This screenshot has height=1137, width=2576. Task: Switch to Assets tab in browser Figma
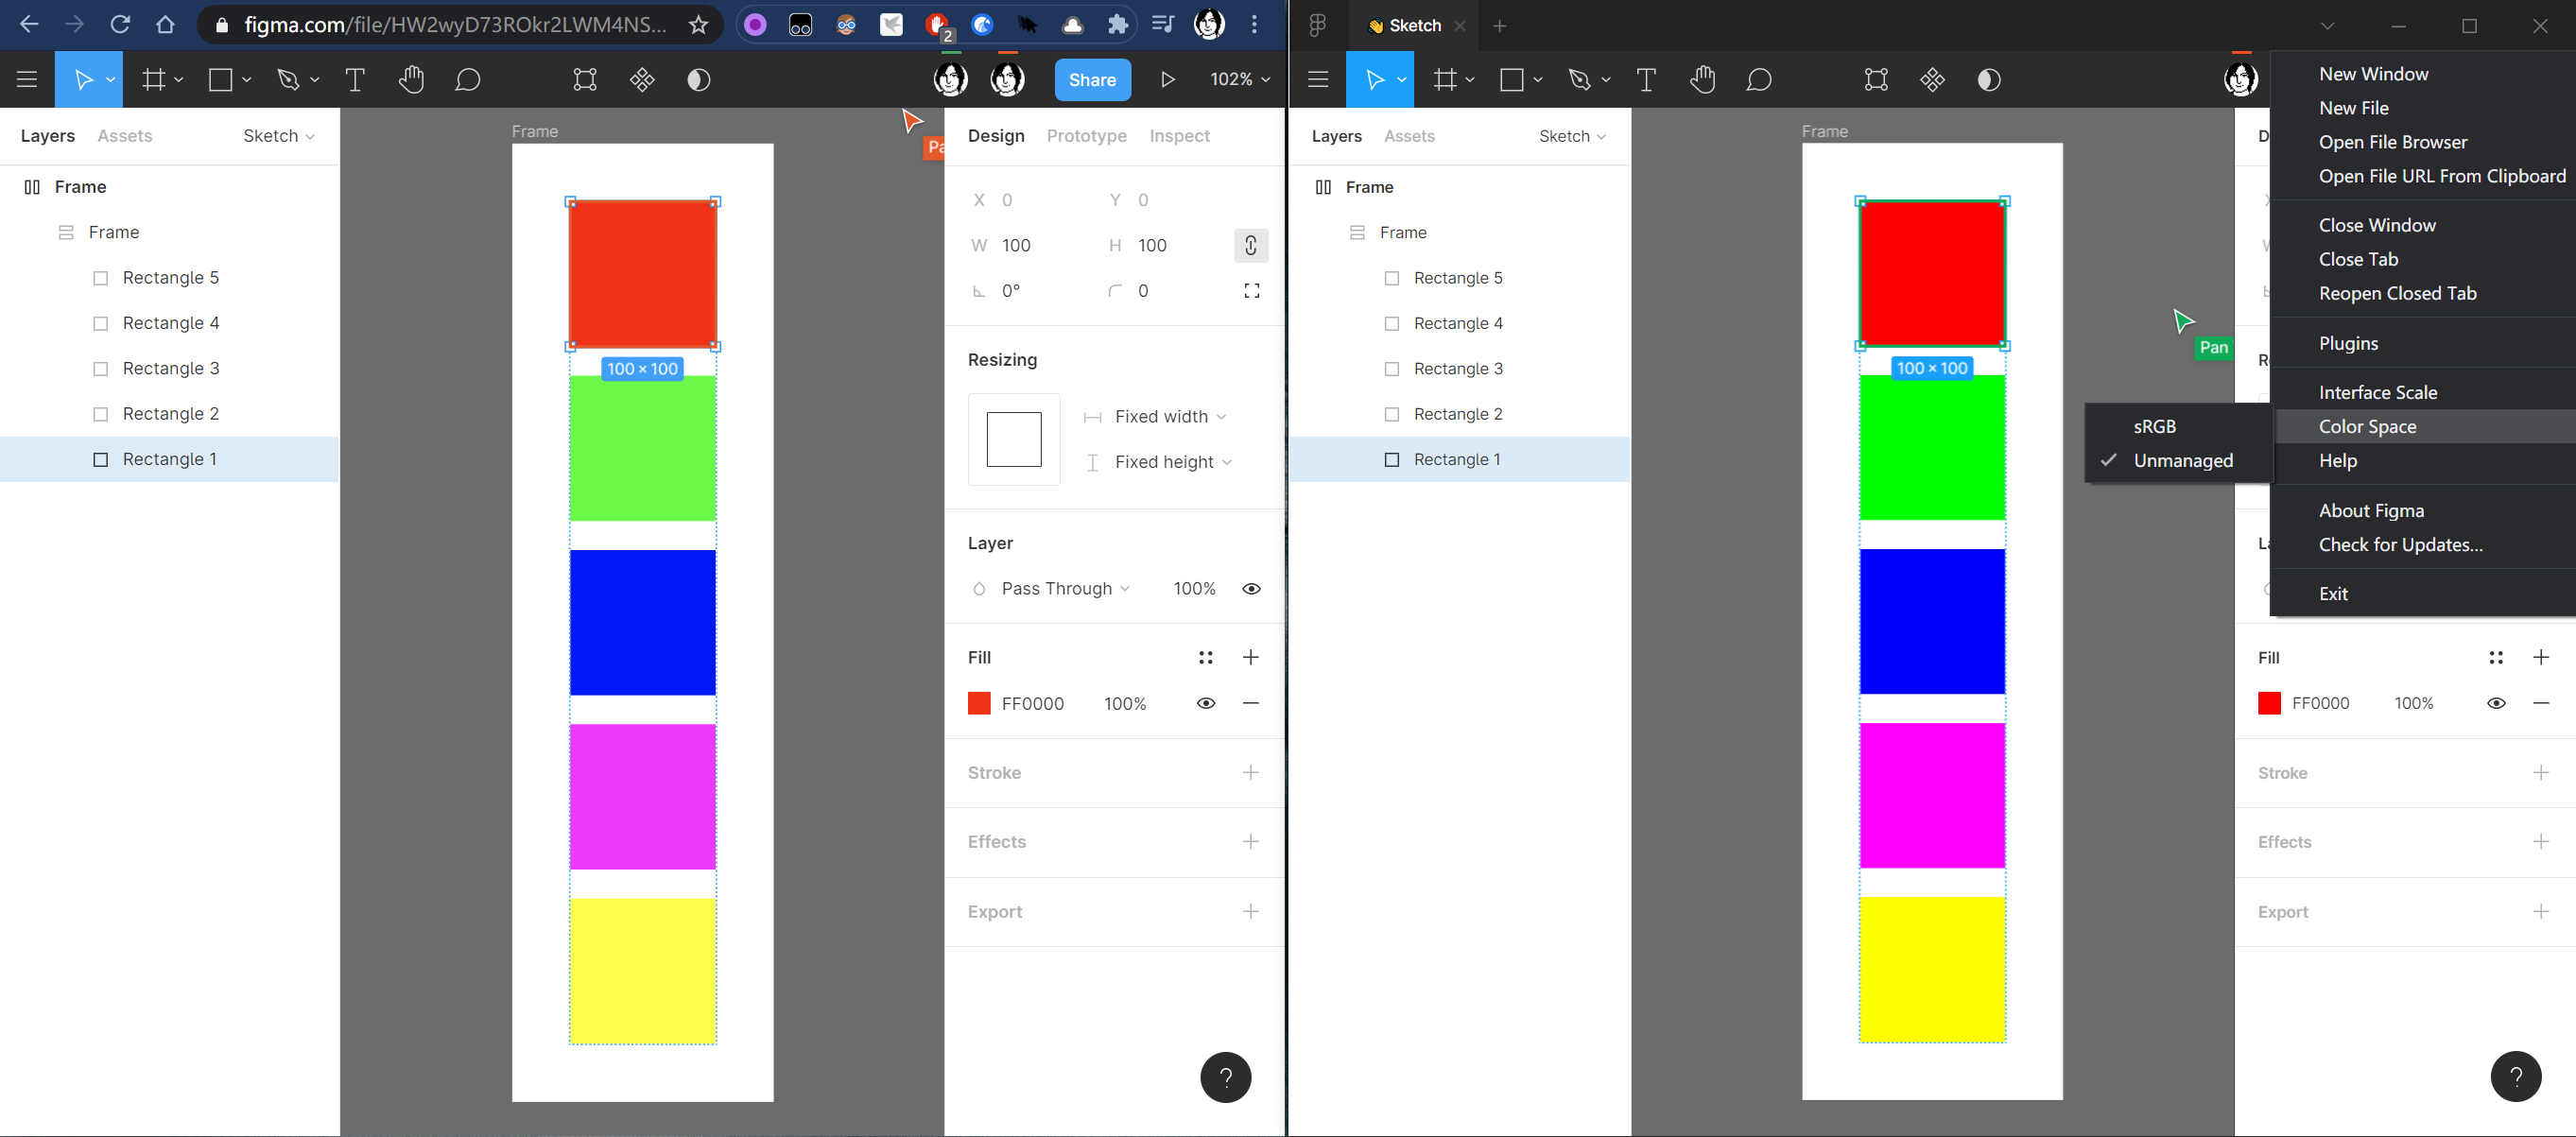pyautogui.click(x=125, y=136)
